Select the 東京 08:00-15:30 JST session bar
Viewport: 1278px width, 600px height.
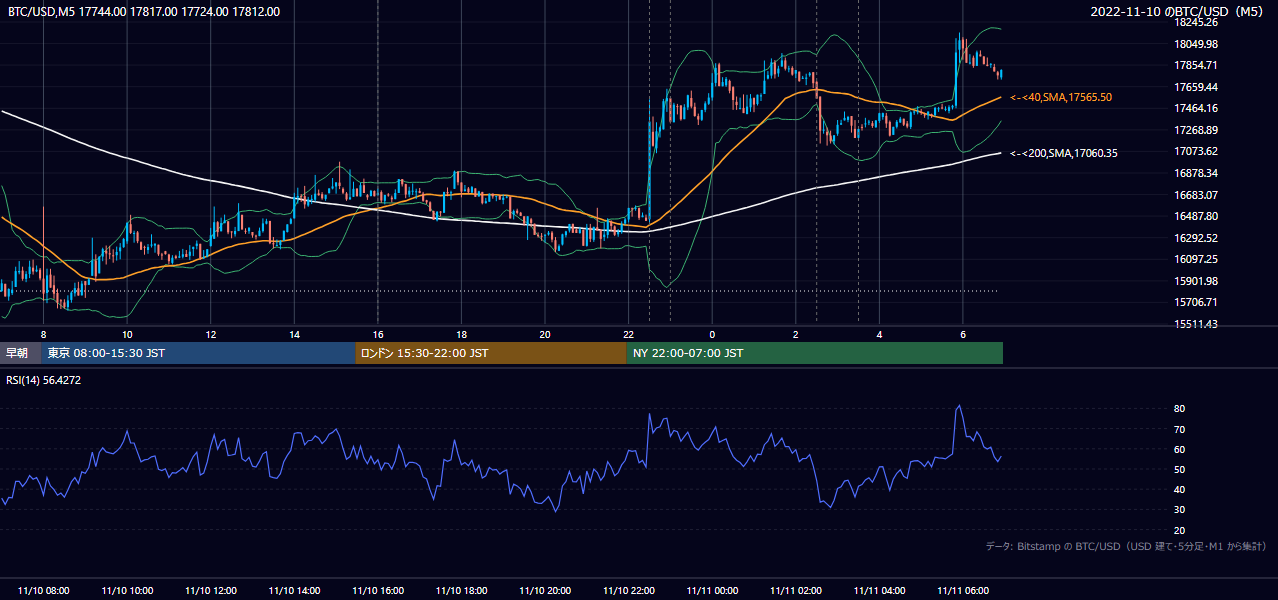point(198,353)
